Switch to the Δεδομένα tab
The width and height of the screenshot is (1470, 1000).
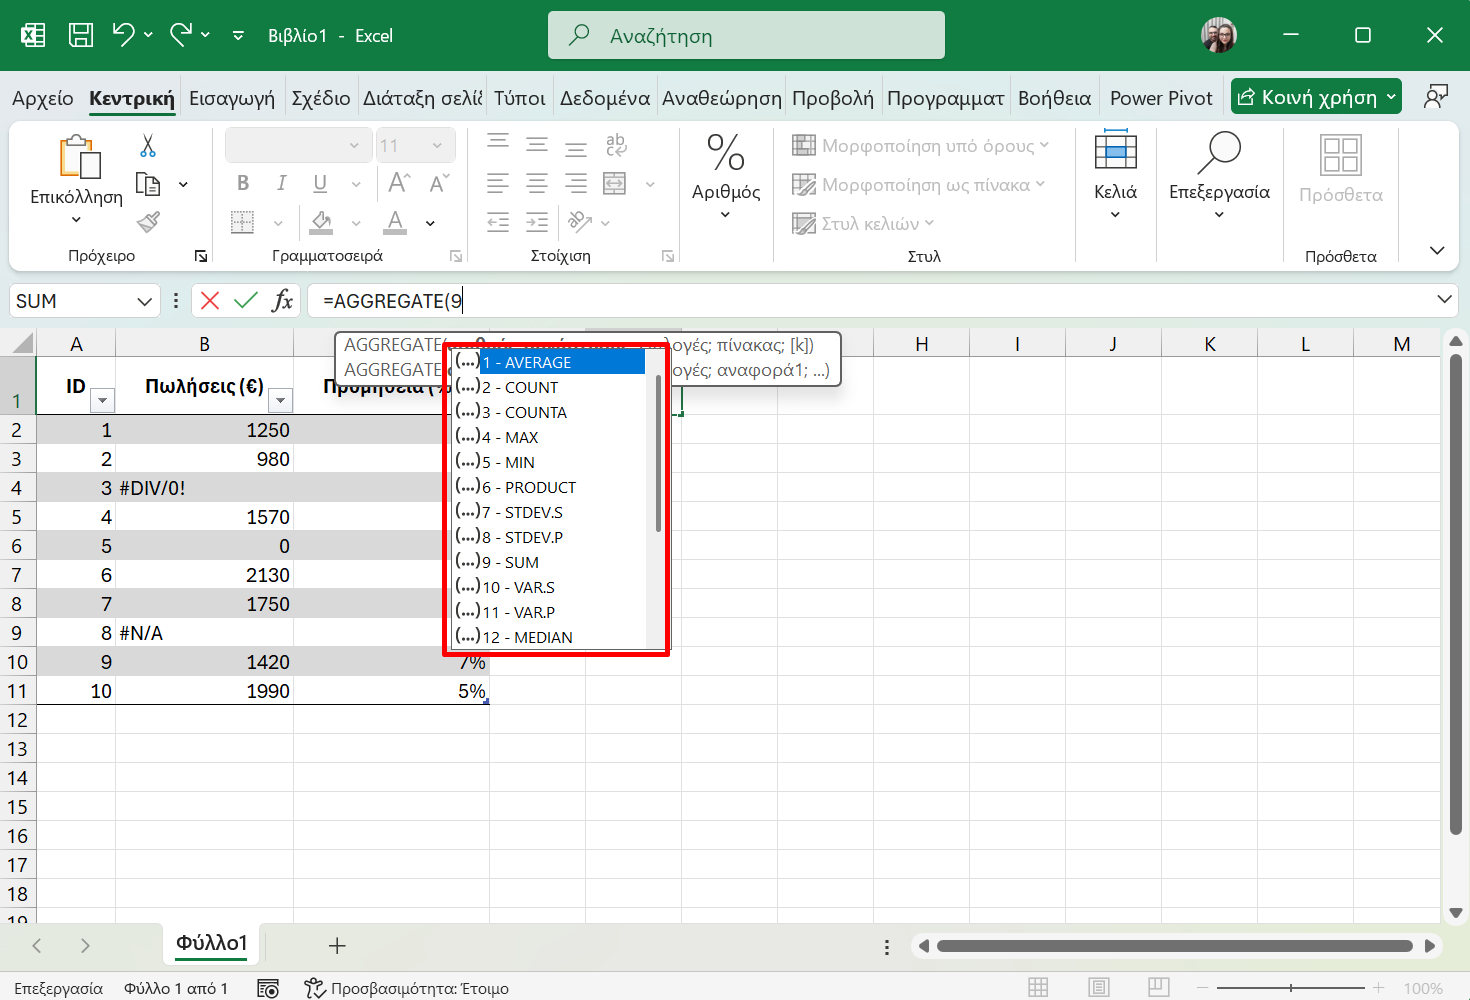(x=604, y=98)
